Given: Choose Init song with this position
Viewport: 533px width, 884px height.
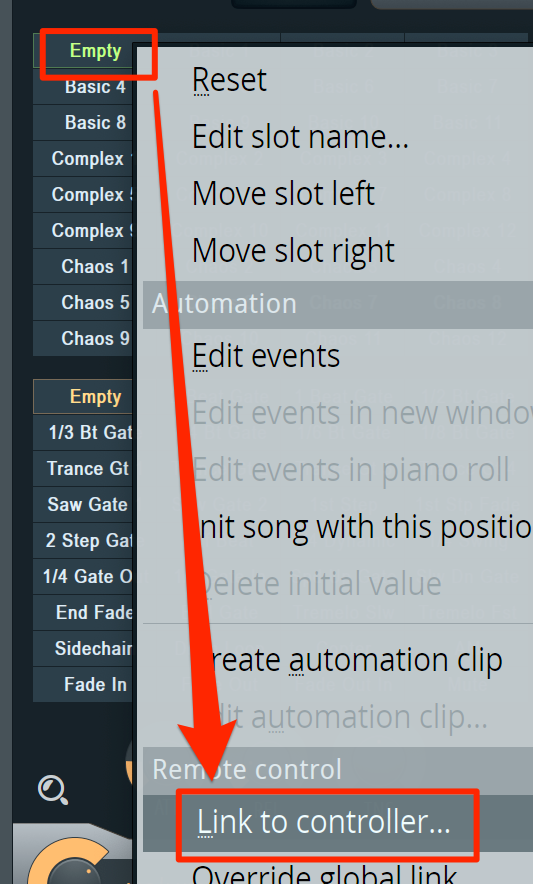Looking at the screenshot, I should pyautogui.click(x=361, y=527).
